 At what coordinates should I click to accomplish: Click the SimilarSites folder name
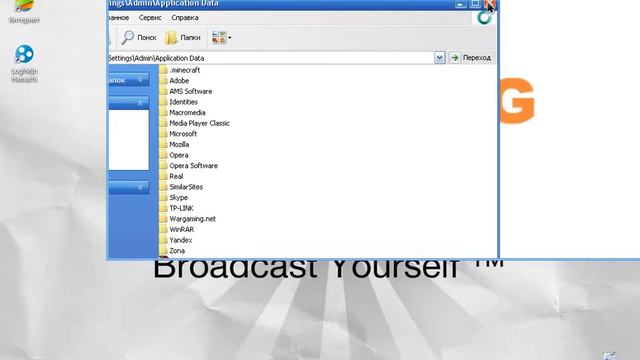(186, 187)
